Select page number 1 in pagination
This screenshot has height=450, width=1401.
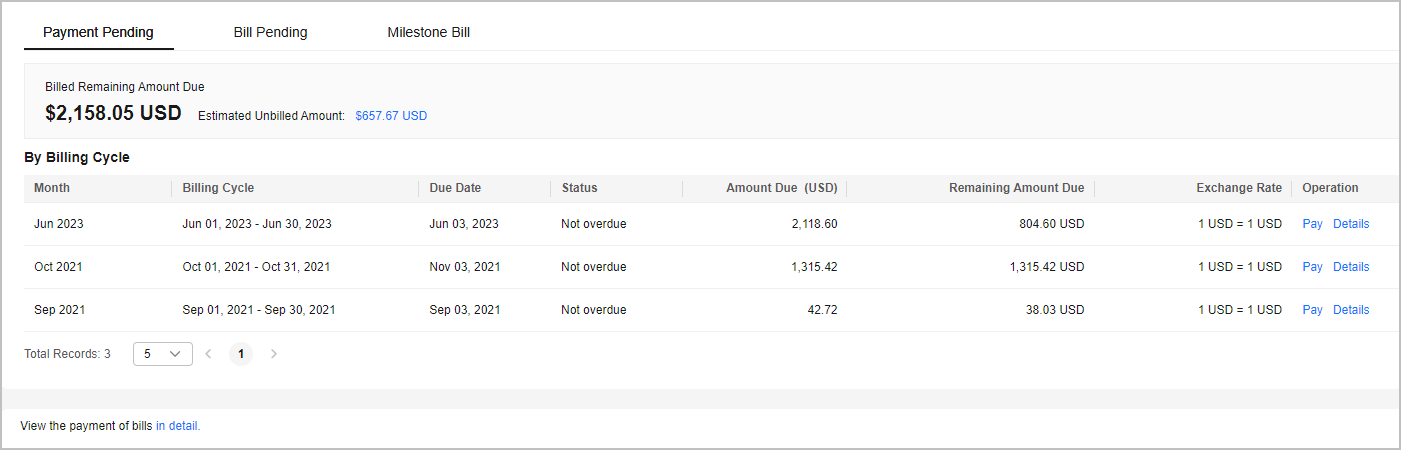point(241,354)
